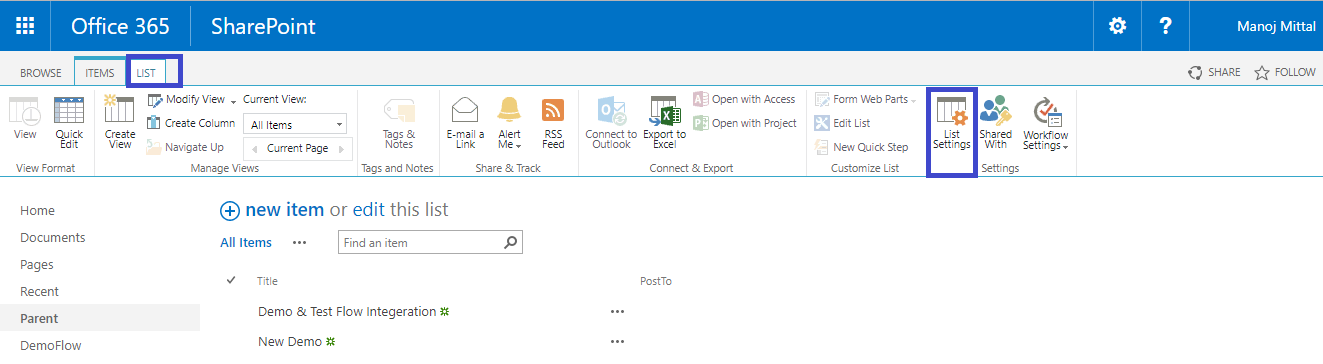
Task: Expand the Modify View dropdown arrow
Action: click(233, 101)
